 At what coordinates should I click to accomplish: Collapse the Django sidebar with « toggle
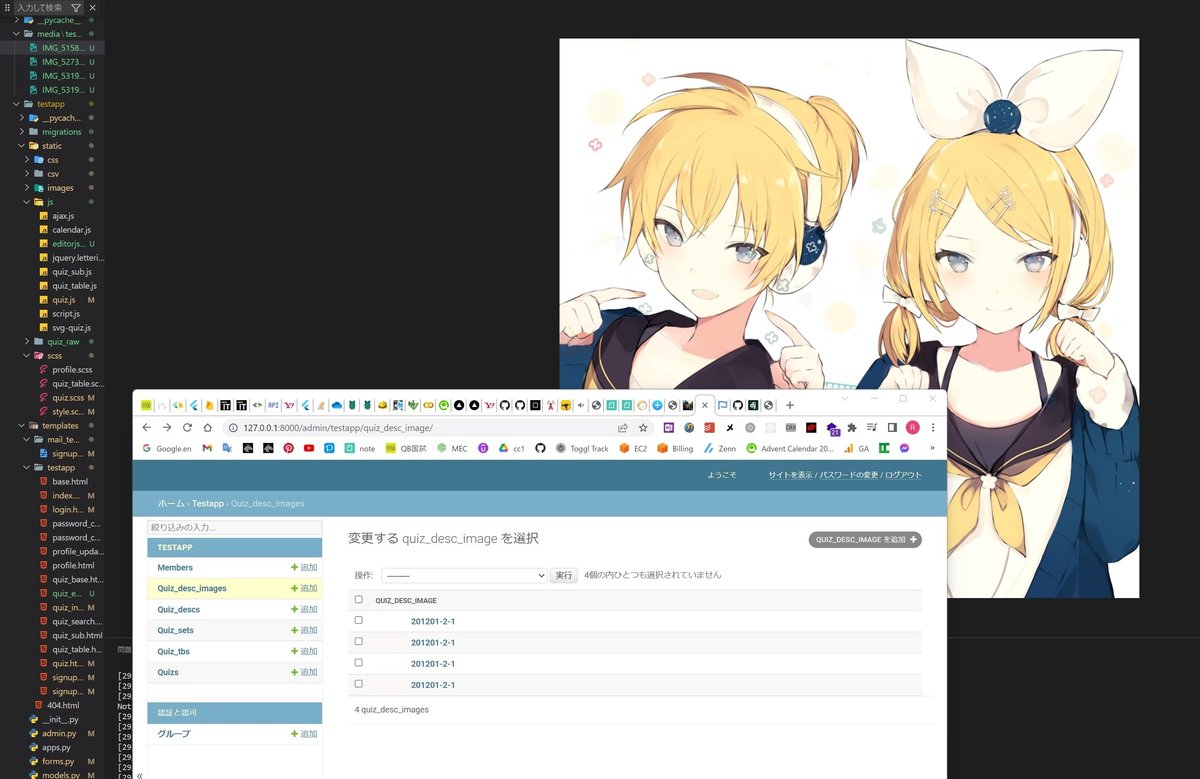[139, 774]
